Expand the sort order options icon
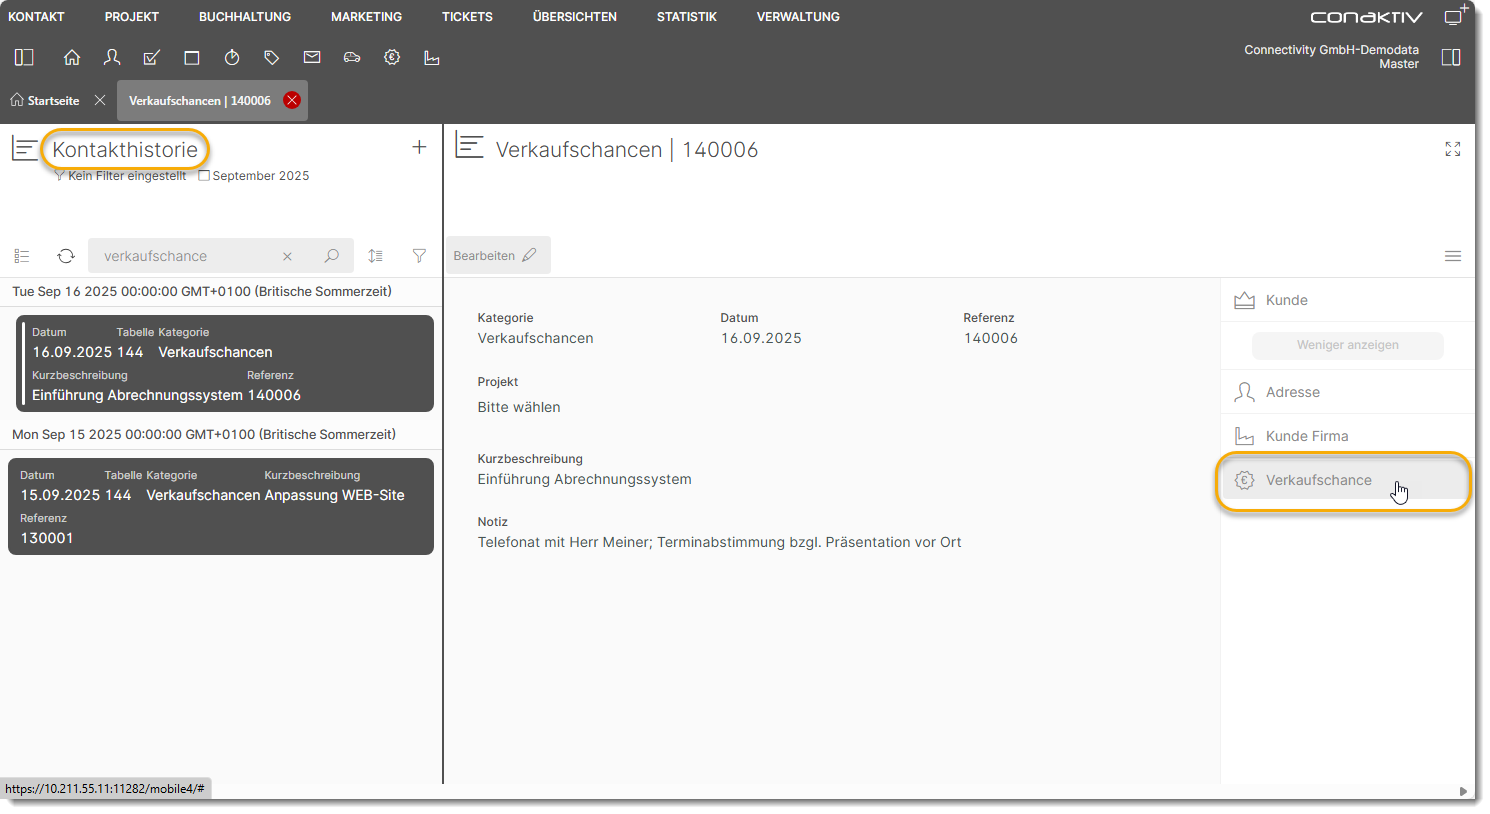The height and width of the screenshot is (814, 1490). 375,256
